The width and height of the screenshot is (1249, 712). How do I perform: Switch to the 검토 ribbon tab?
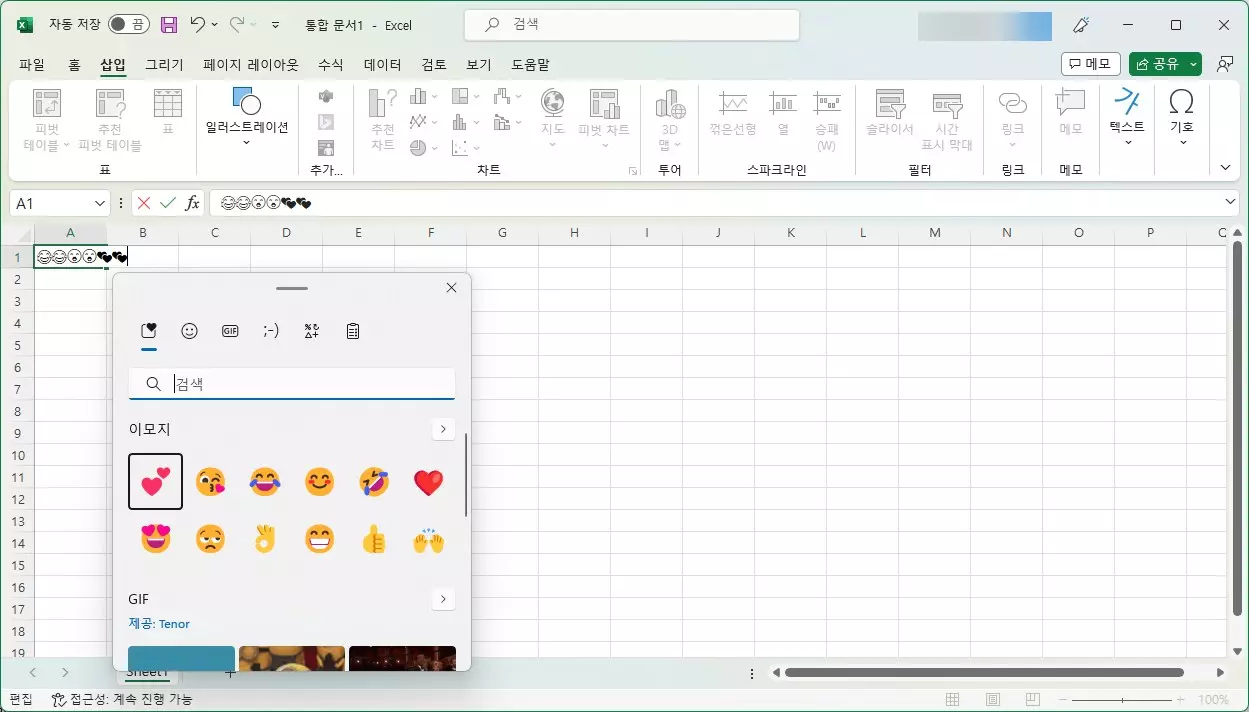434,64
